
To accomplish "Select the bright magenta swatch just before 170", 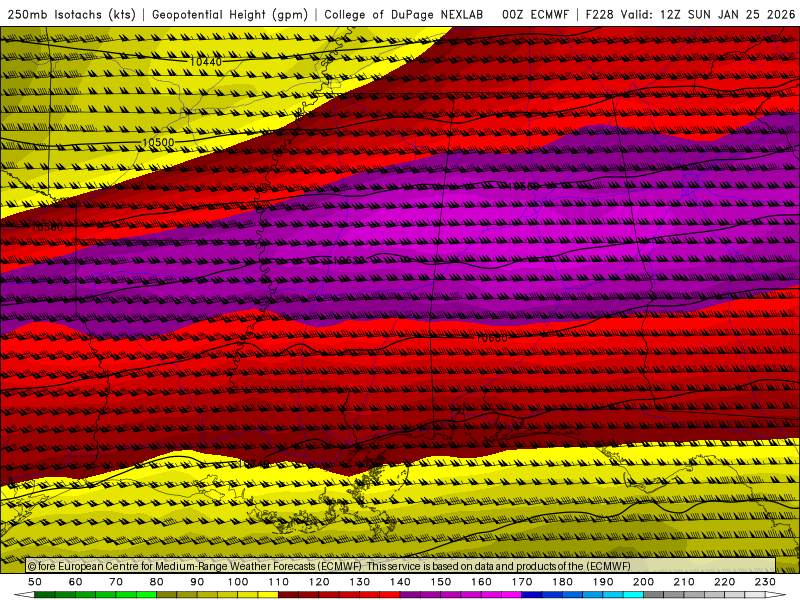I will click(511, 595).
